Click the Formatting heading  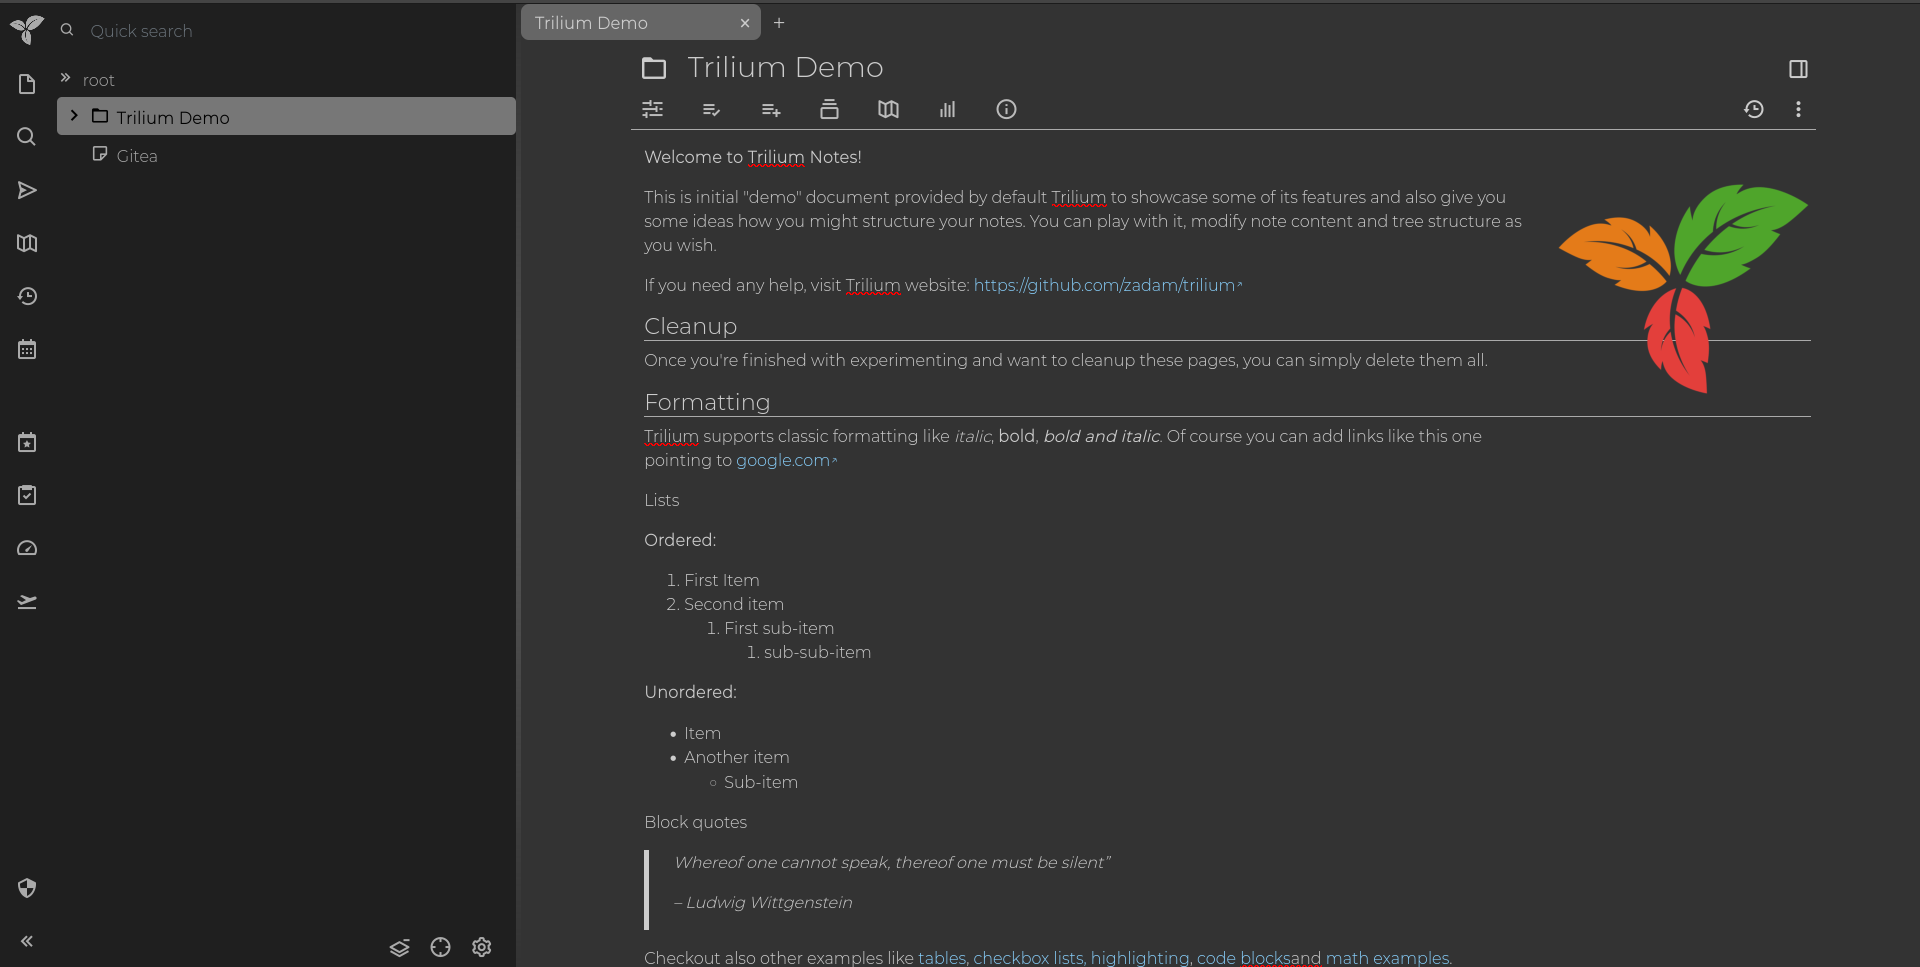click(x=707, y=402)
